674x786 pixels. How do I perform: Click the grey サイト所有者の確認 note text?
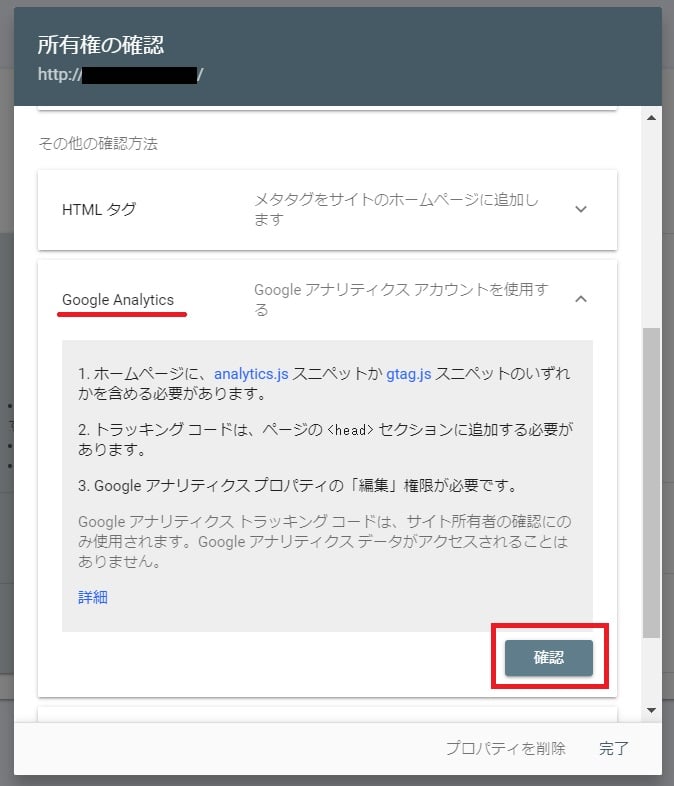[x=325, y=541]
